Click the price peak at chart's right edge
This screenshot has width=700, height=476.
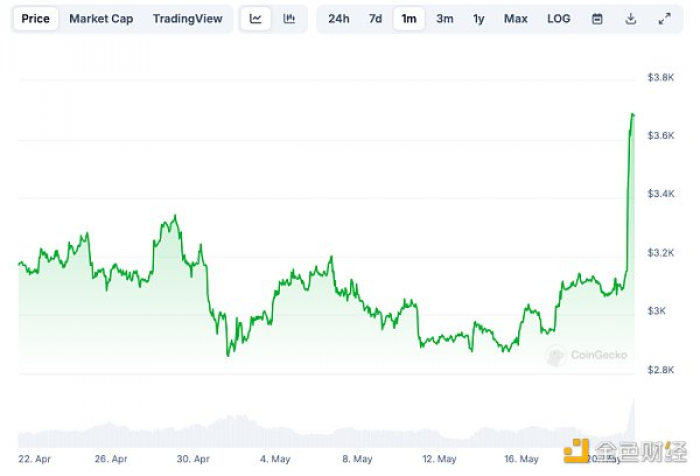[x=633, y=115]
